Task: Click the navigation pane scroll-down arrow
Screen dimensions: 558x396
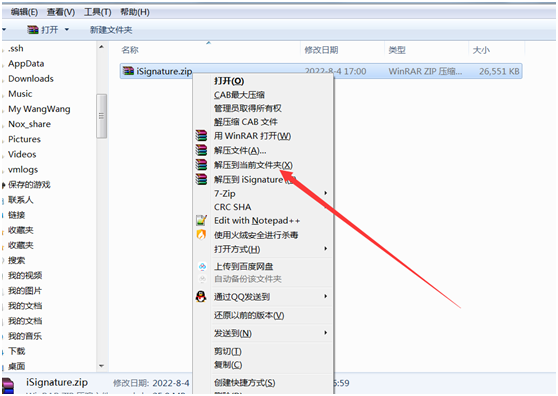Action: (101, 366)
